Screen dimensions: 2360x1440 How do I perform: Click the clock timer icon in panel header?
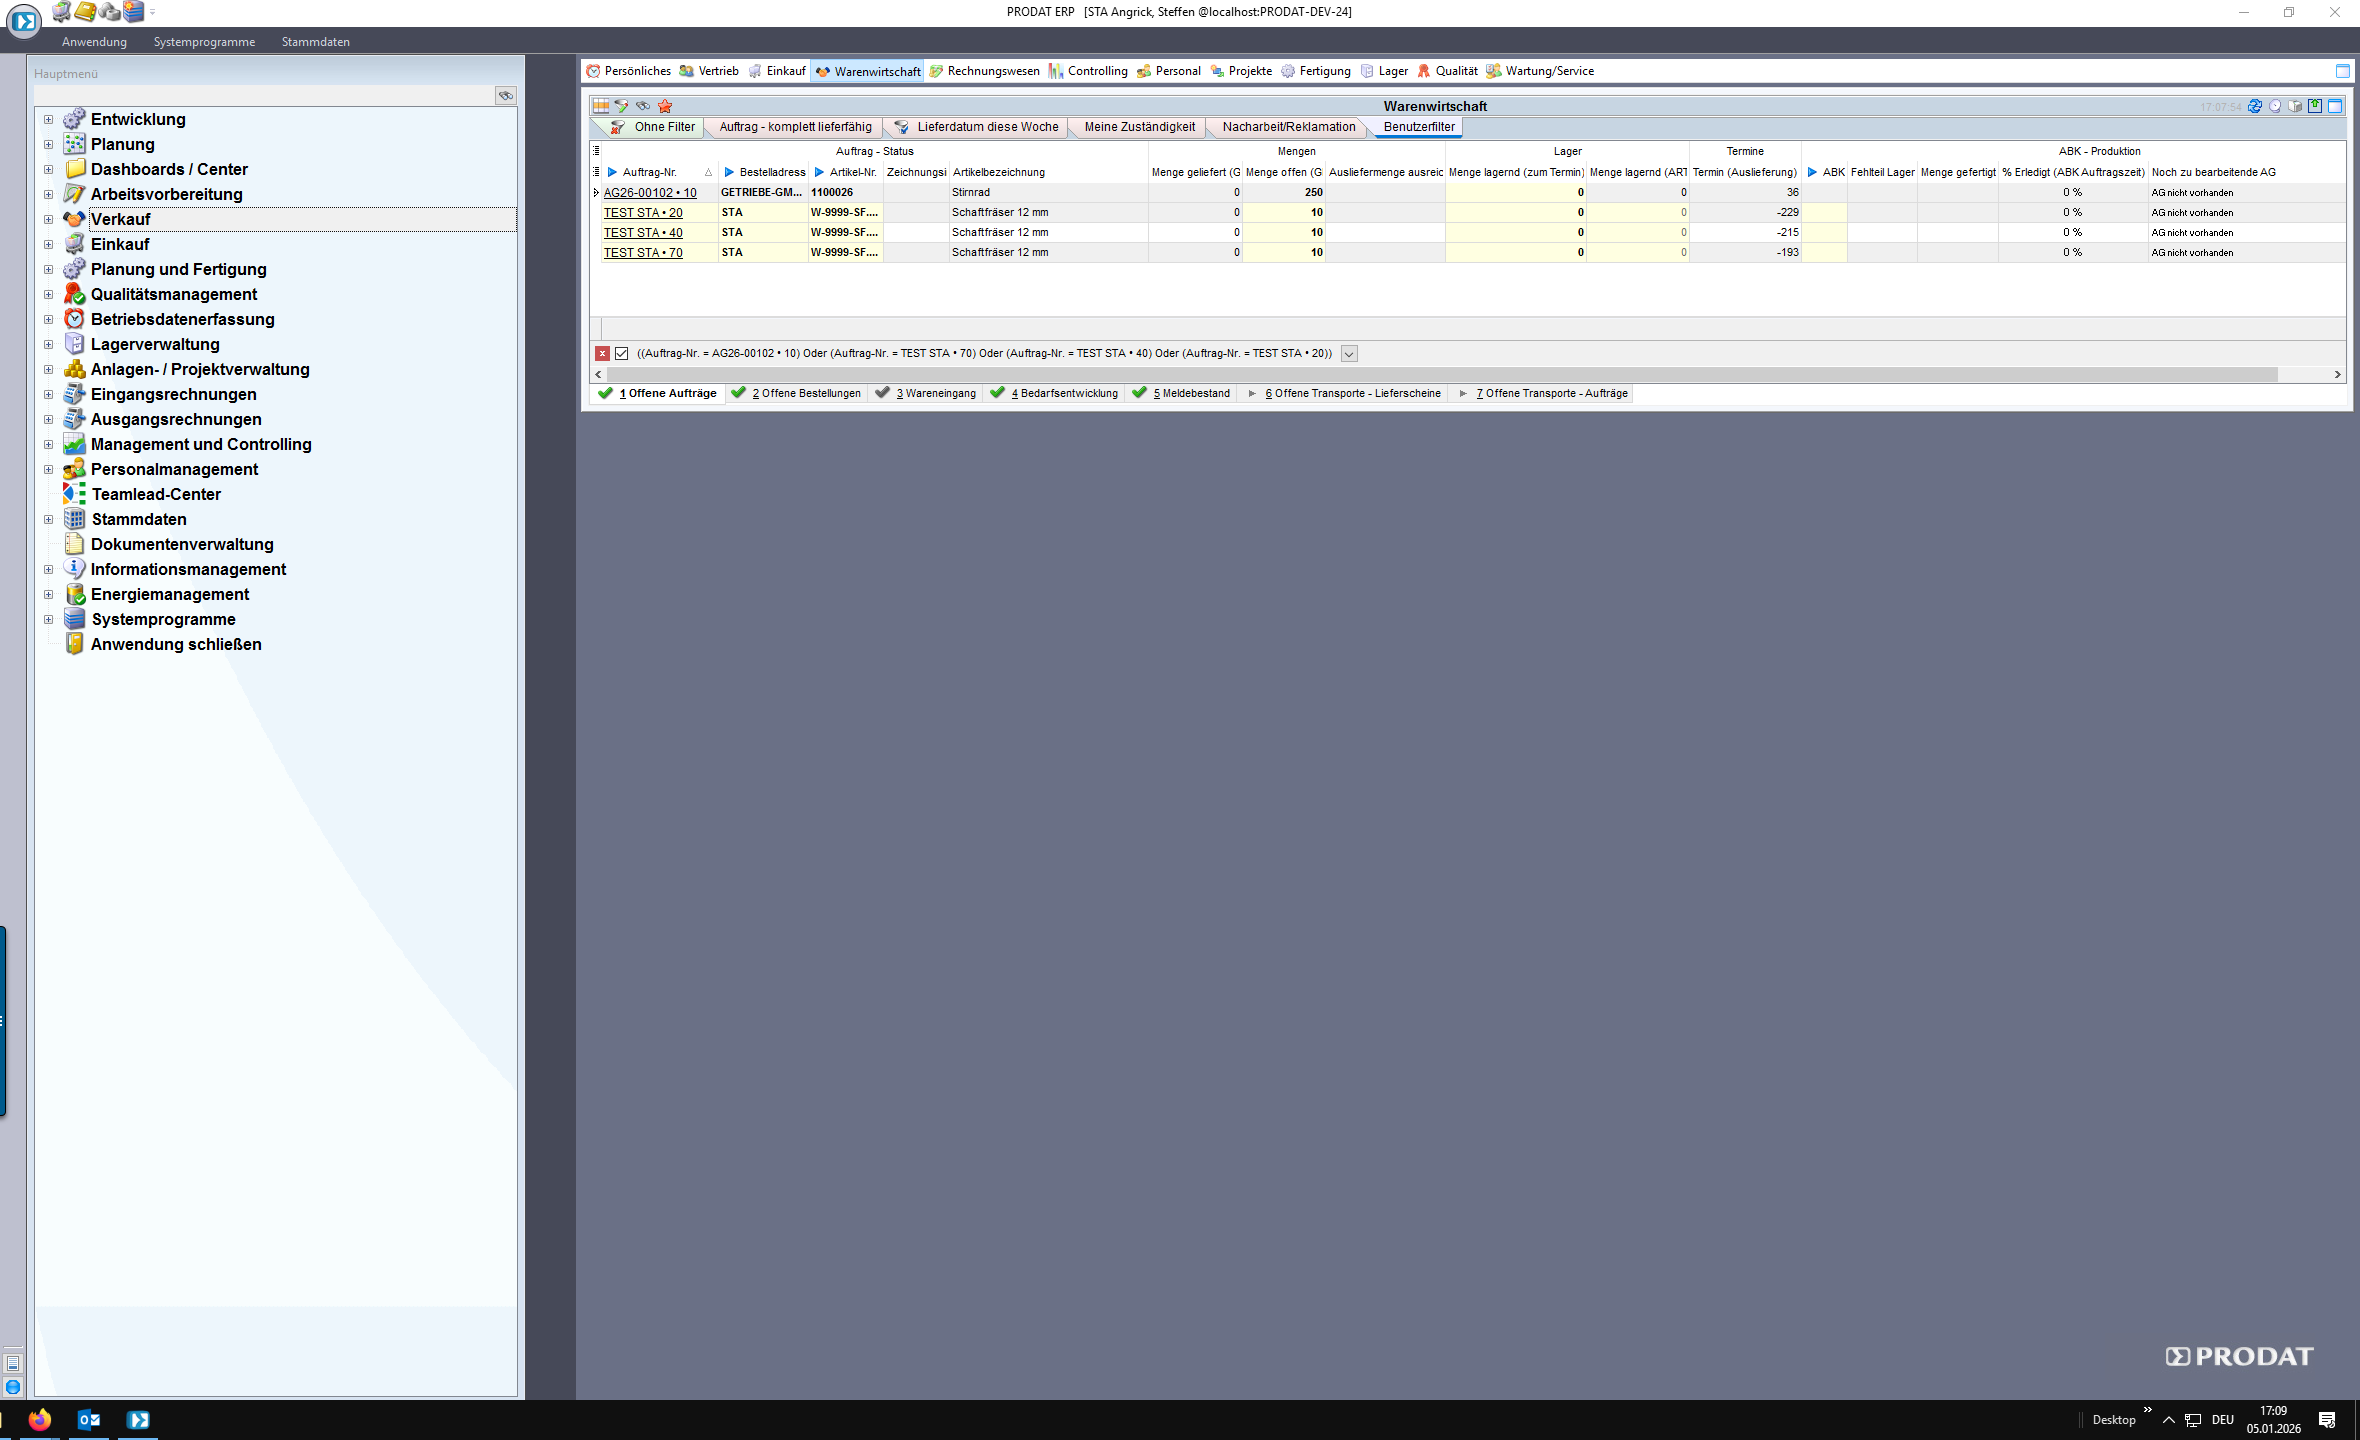pyautogui.click(x=2275, y=106)
